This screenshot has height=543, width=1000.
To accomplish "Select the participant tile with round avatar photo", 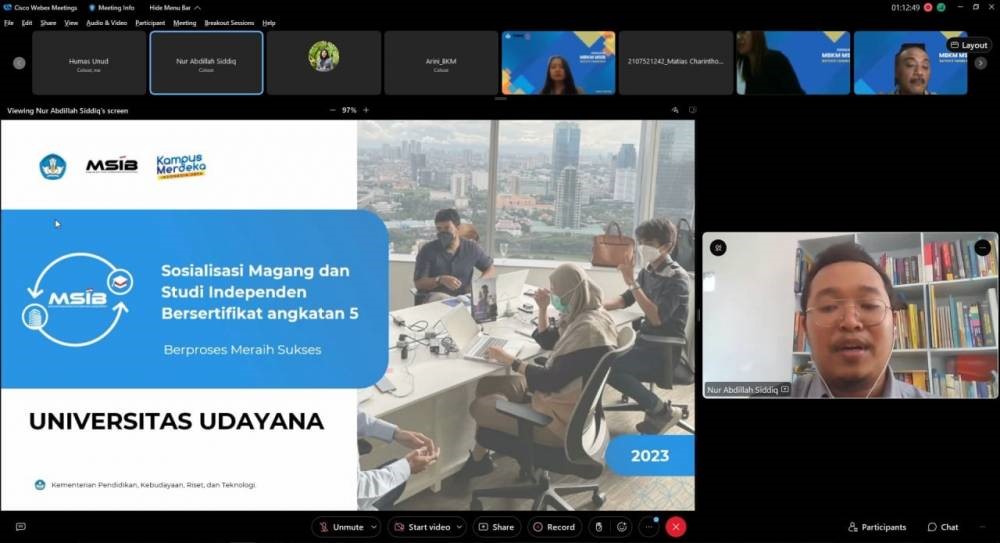I will [x=323, y=63].
